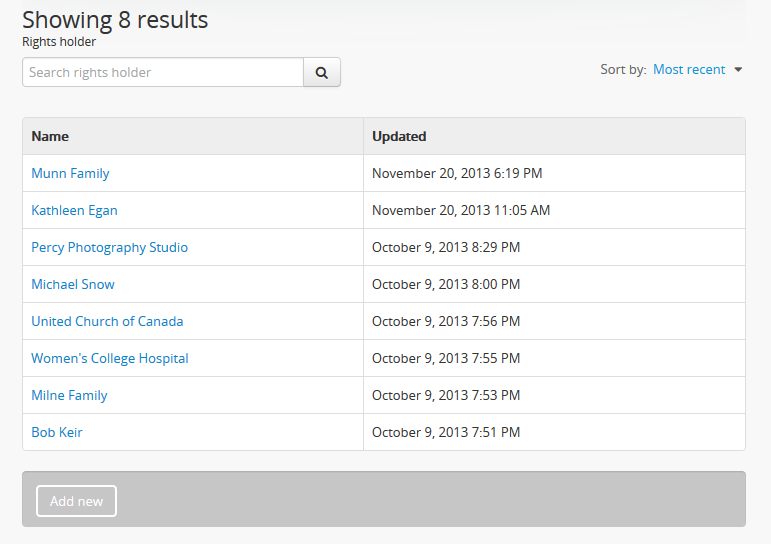This screenshot has height=544, width=771.
Task: Open the Milne Family record
Action: click(x=69, y=395)
